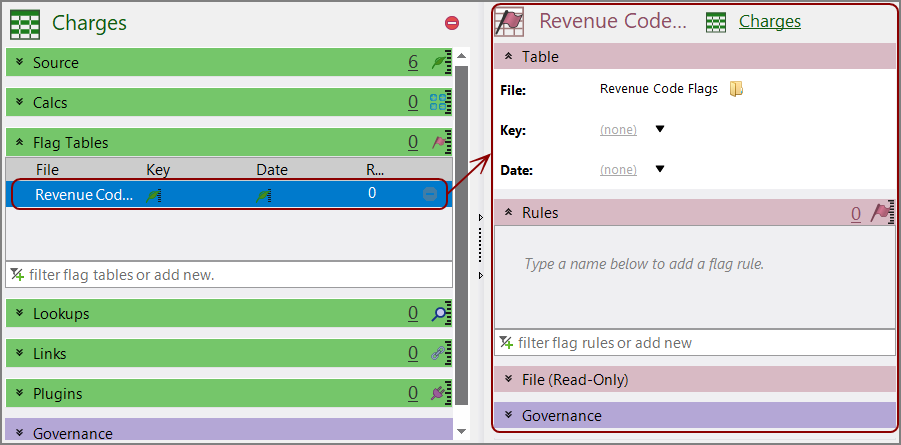
Task: Click the vertical scrollbar thumb of left panel
Action: pos(461,236)
